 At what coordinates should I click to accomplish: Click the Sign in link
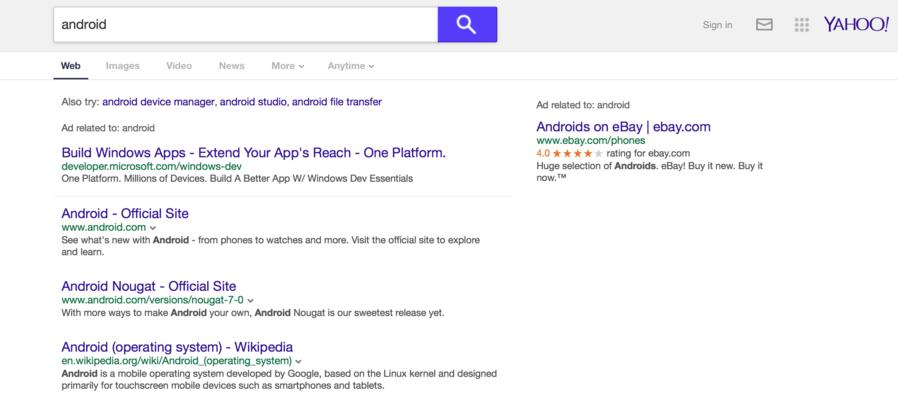coord(717,25)
